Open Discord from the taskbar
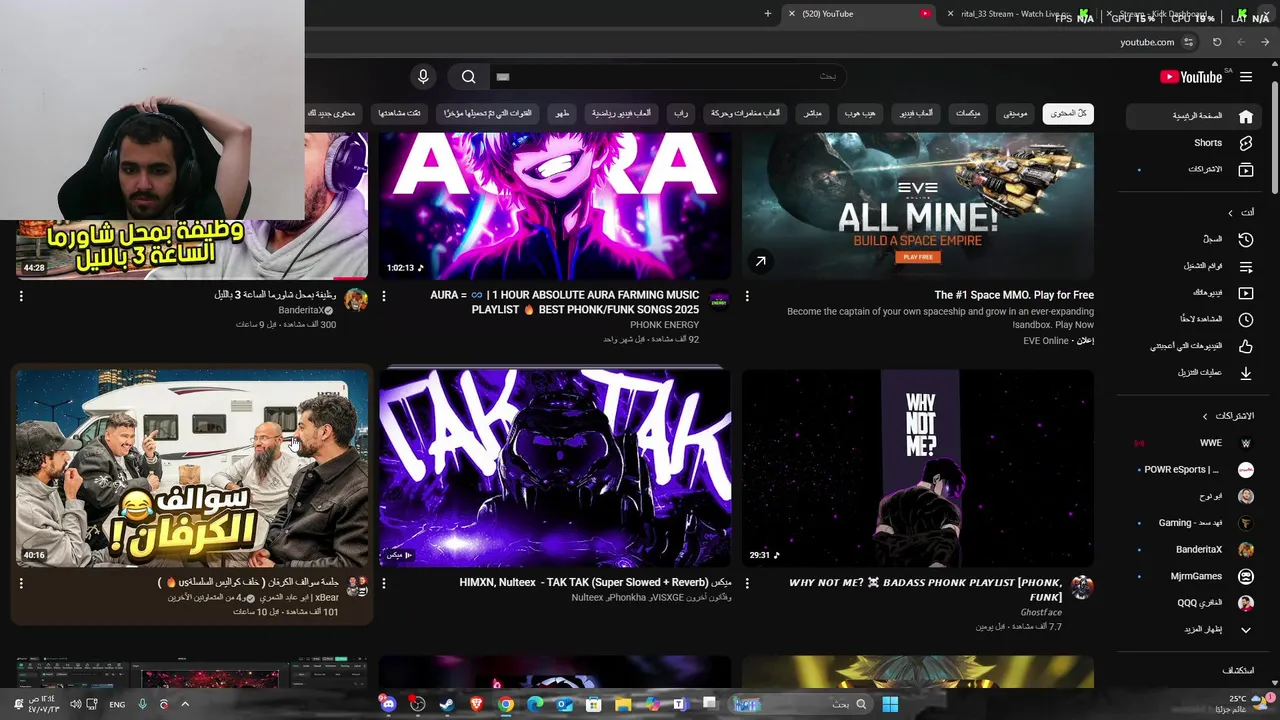Screen dimensions: 1280x720 point(388,704)
